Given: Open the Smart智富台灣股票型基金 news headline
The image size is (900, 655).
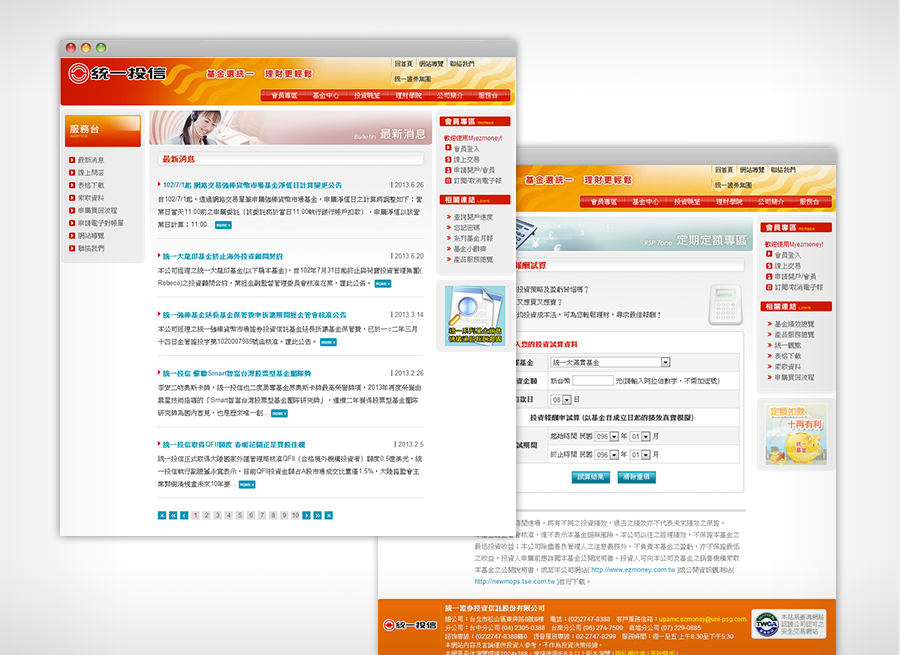Looking at the screenshot, I should click(236, 374).
